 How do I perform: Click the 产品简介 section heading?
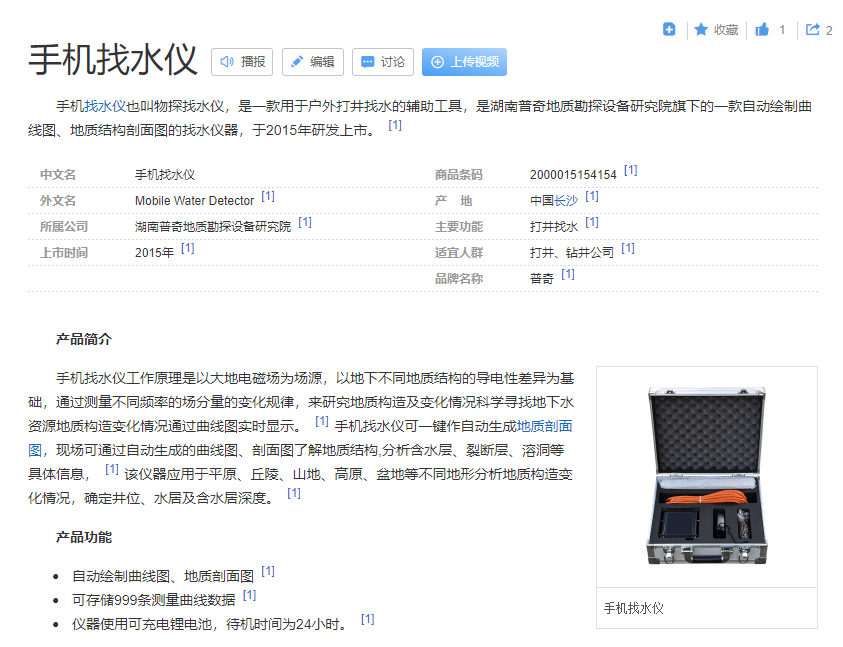[x=84, y=339]
